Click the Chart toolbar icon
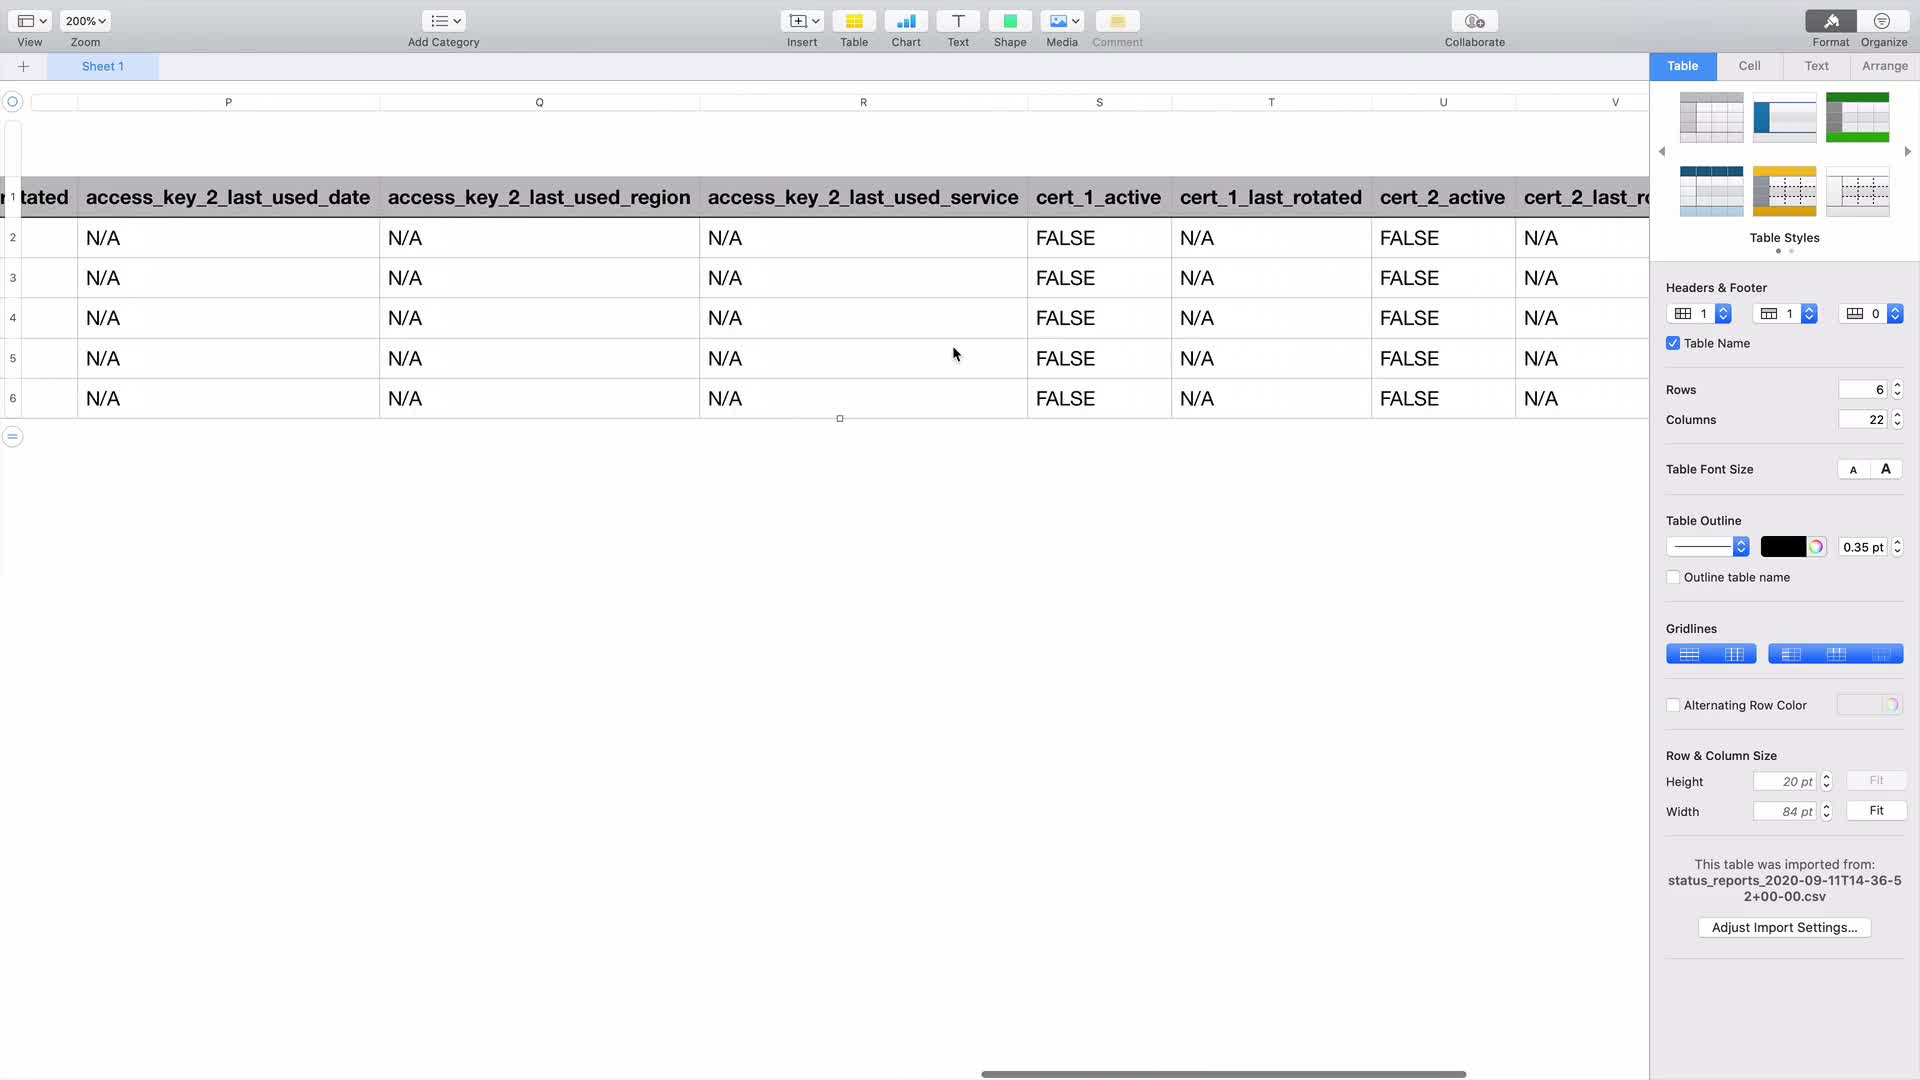 (906, 21)
